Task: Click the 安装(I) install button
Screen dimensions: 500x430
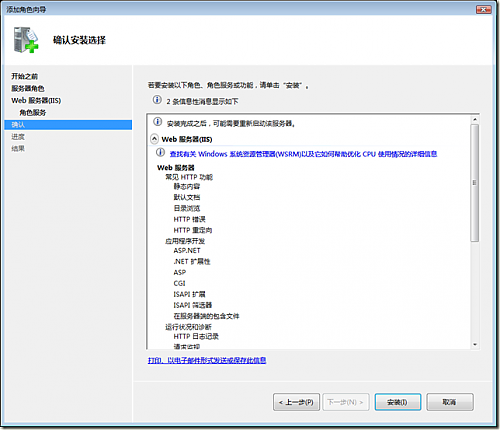Action: [398, 402]
